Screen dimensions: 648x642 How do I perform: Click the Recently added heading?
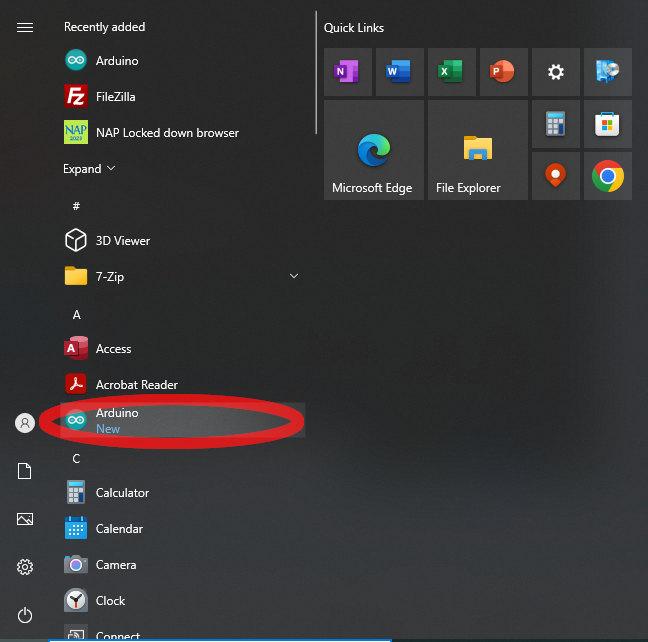pos(105,27)
